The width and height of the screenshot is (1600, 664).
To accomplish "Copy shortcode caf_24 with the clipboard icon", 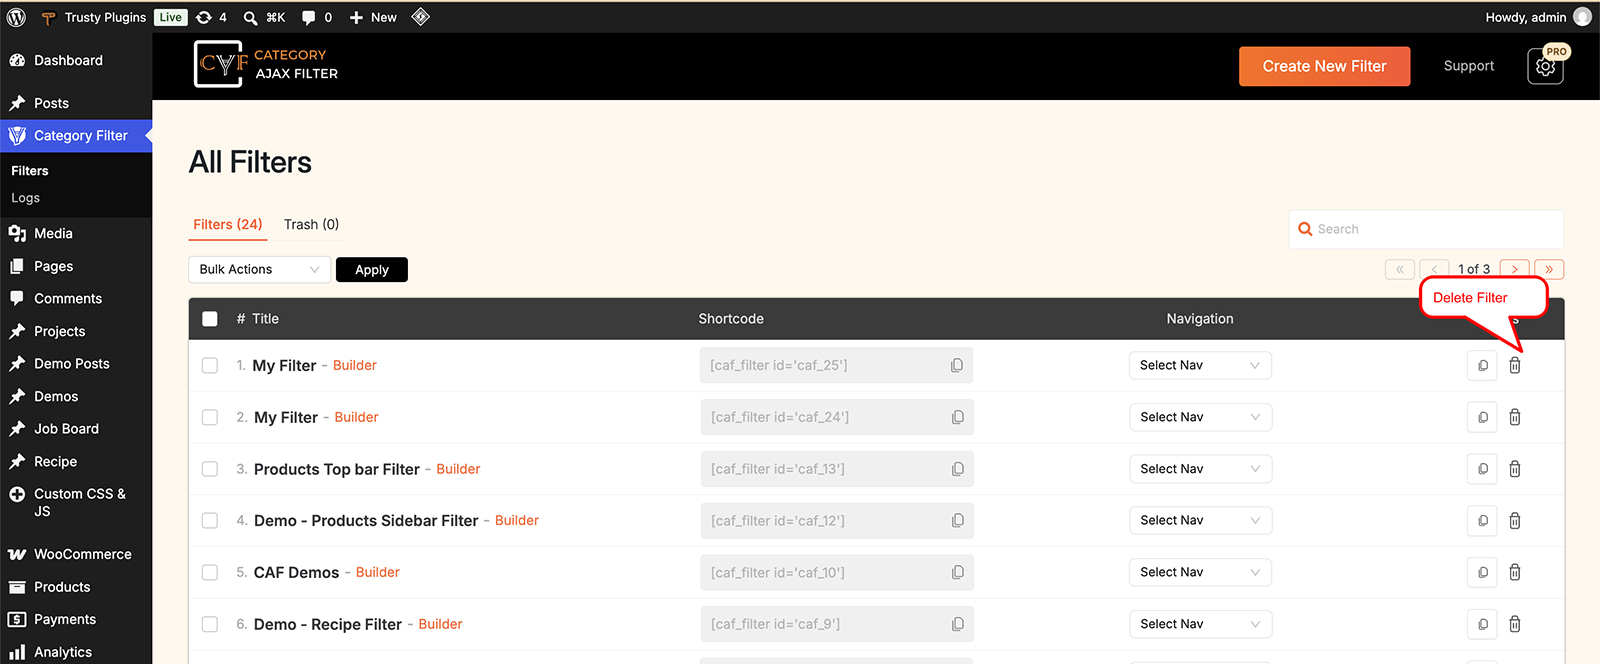I will tap(958, 417).
